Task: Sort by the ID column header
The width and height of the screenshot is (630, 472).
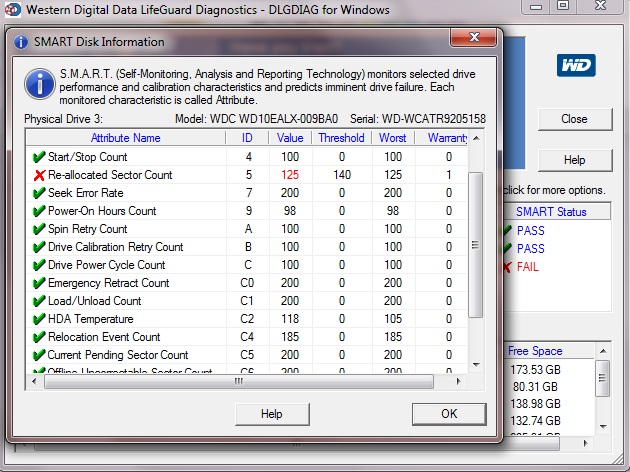Action: [x=247, y=138]
